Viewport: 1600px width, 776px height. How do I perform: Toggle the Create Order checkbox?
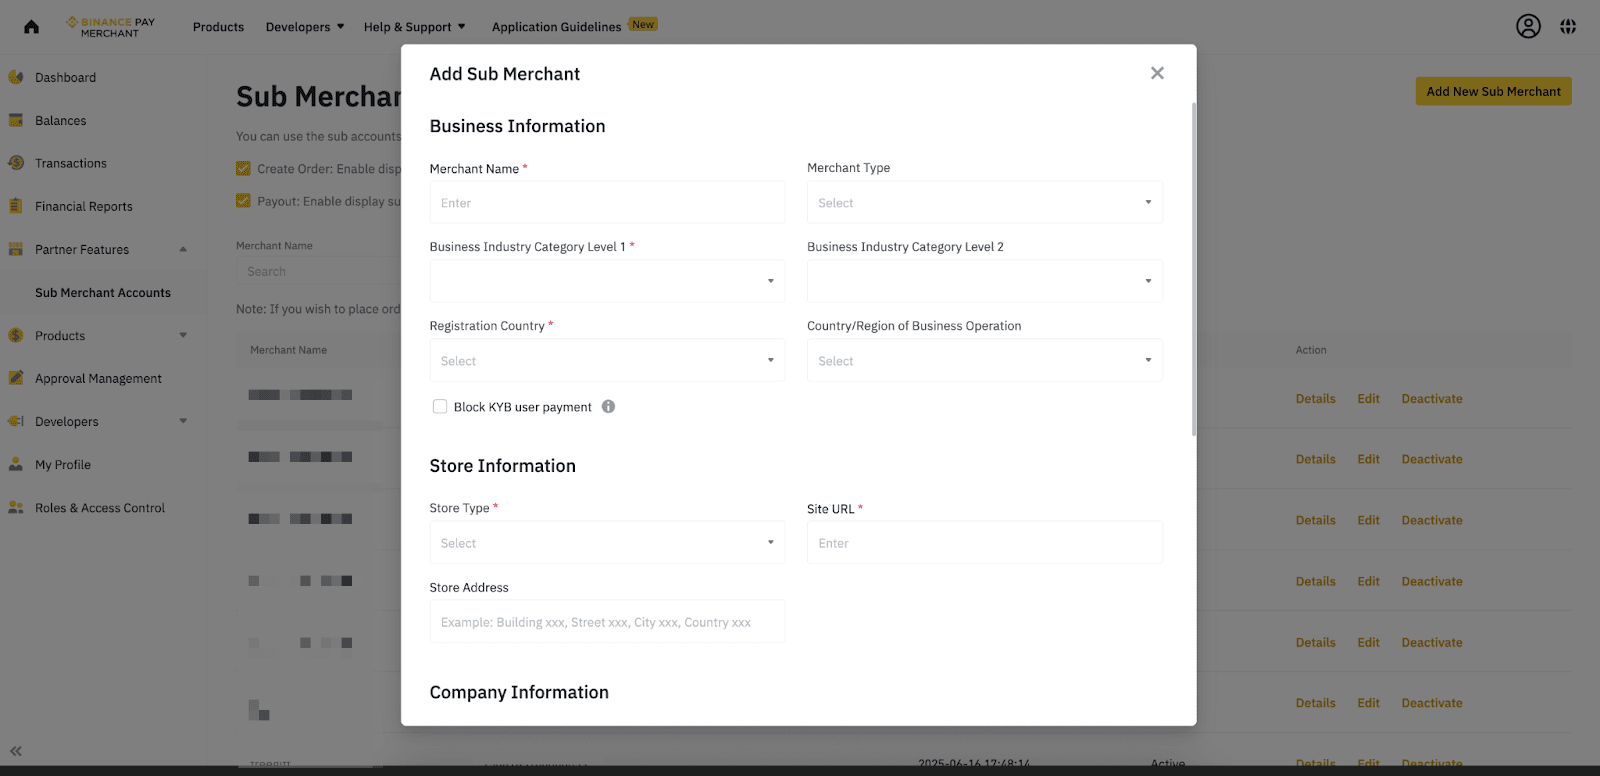tap(243, 169)
